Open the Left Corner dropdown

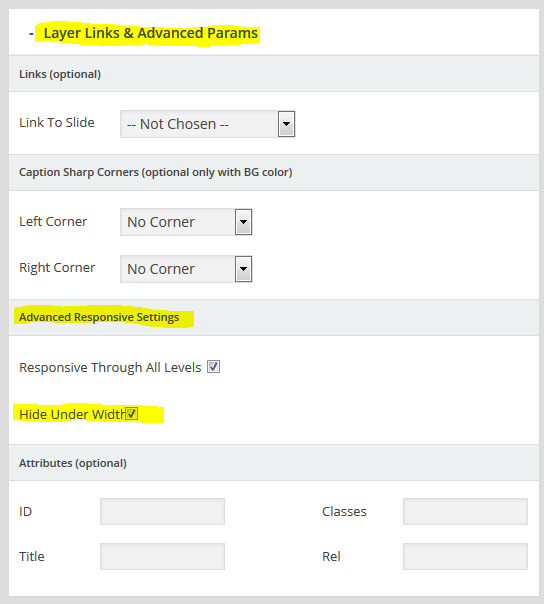[x=186, y=222]
